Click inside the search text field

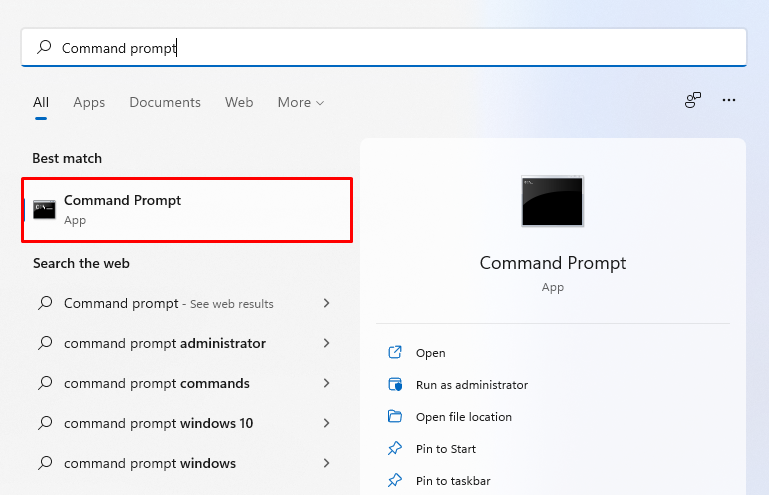(x=400, y=48)
